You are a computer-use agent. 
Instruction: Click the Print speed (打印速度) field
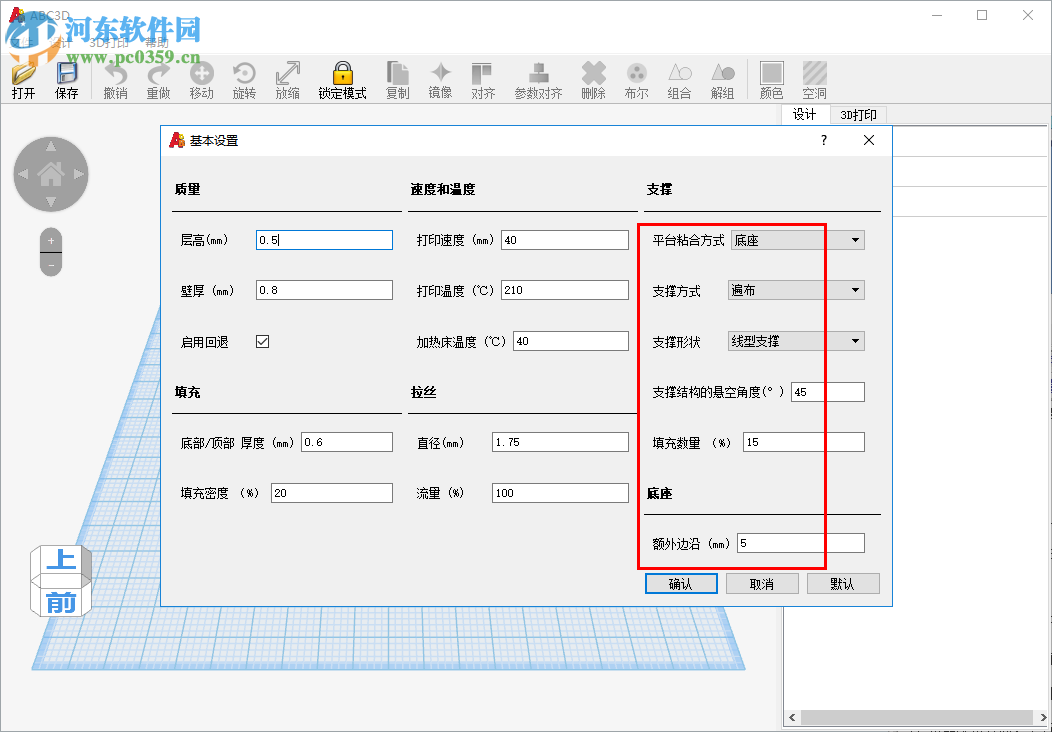pos(565,240)
